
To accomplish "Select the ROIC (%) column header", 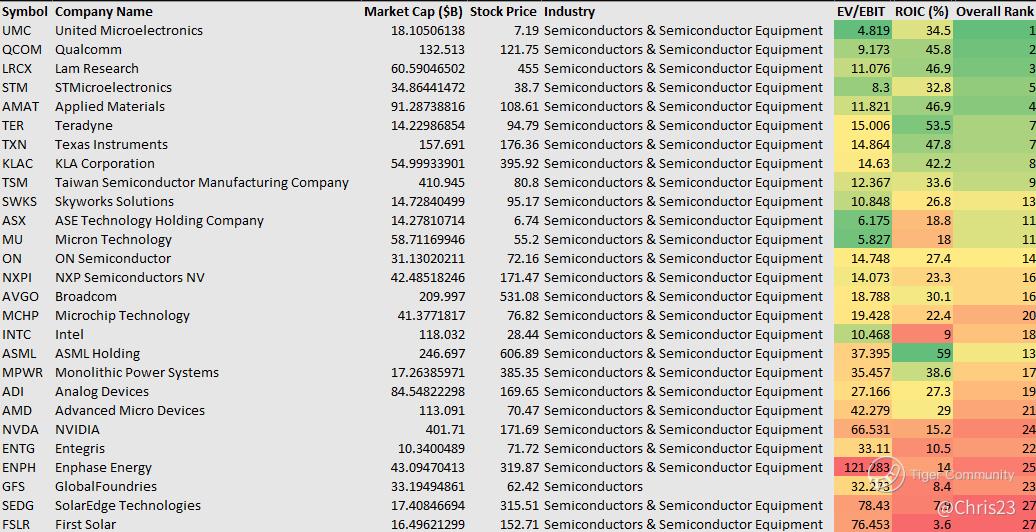I will [923, 12].
